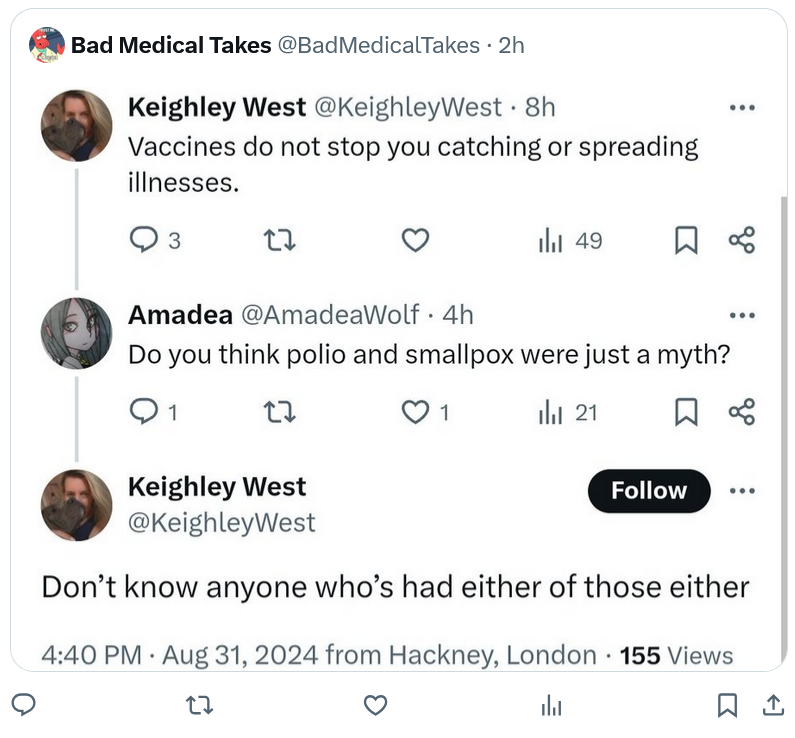Repost the Bad Medical Takes post
The width and height of the screenshot is (795, 738).
[x=200, y=706]
